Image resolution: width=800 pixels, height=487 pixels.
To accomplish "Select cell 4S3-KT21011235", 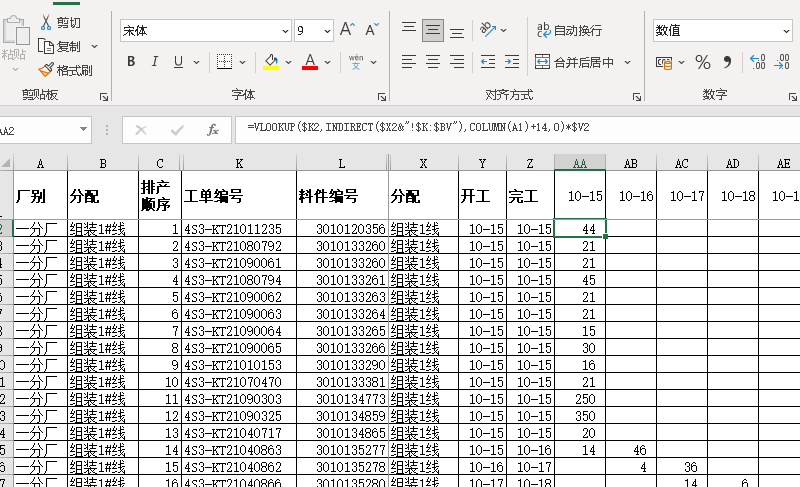I will point(239,229).
